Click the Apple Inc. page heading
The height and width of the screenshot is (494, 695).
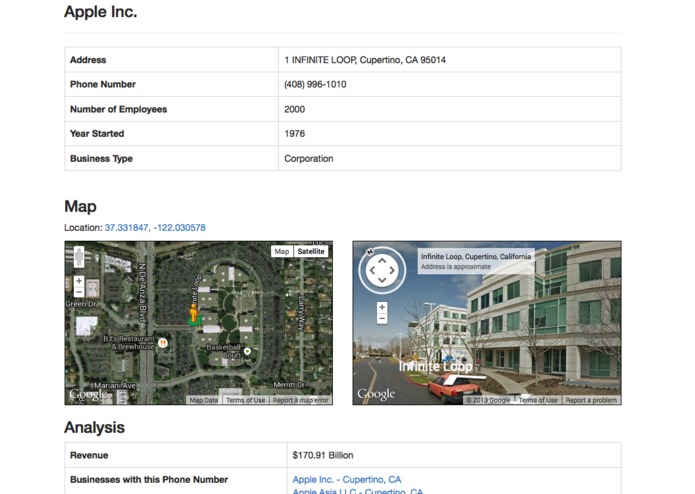click(x=101, y=12)
